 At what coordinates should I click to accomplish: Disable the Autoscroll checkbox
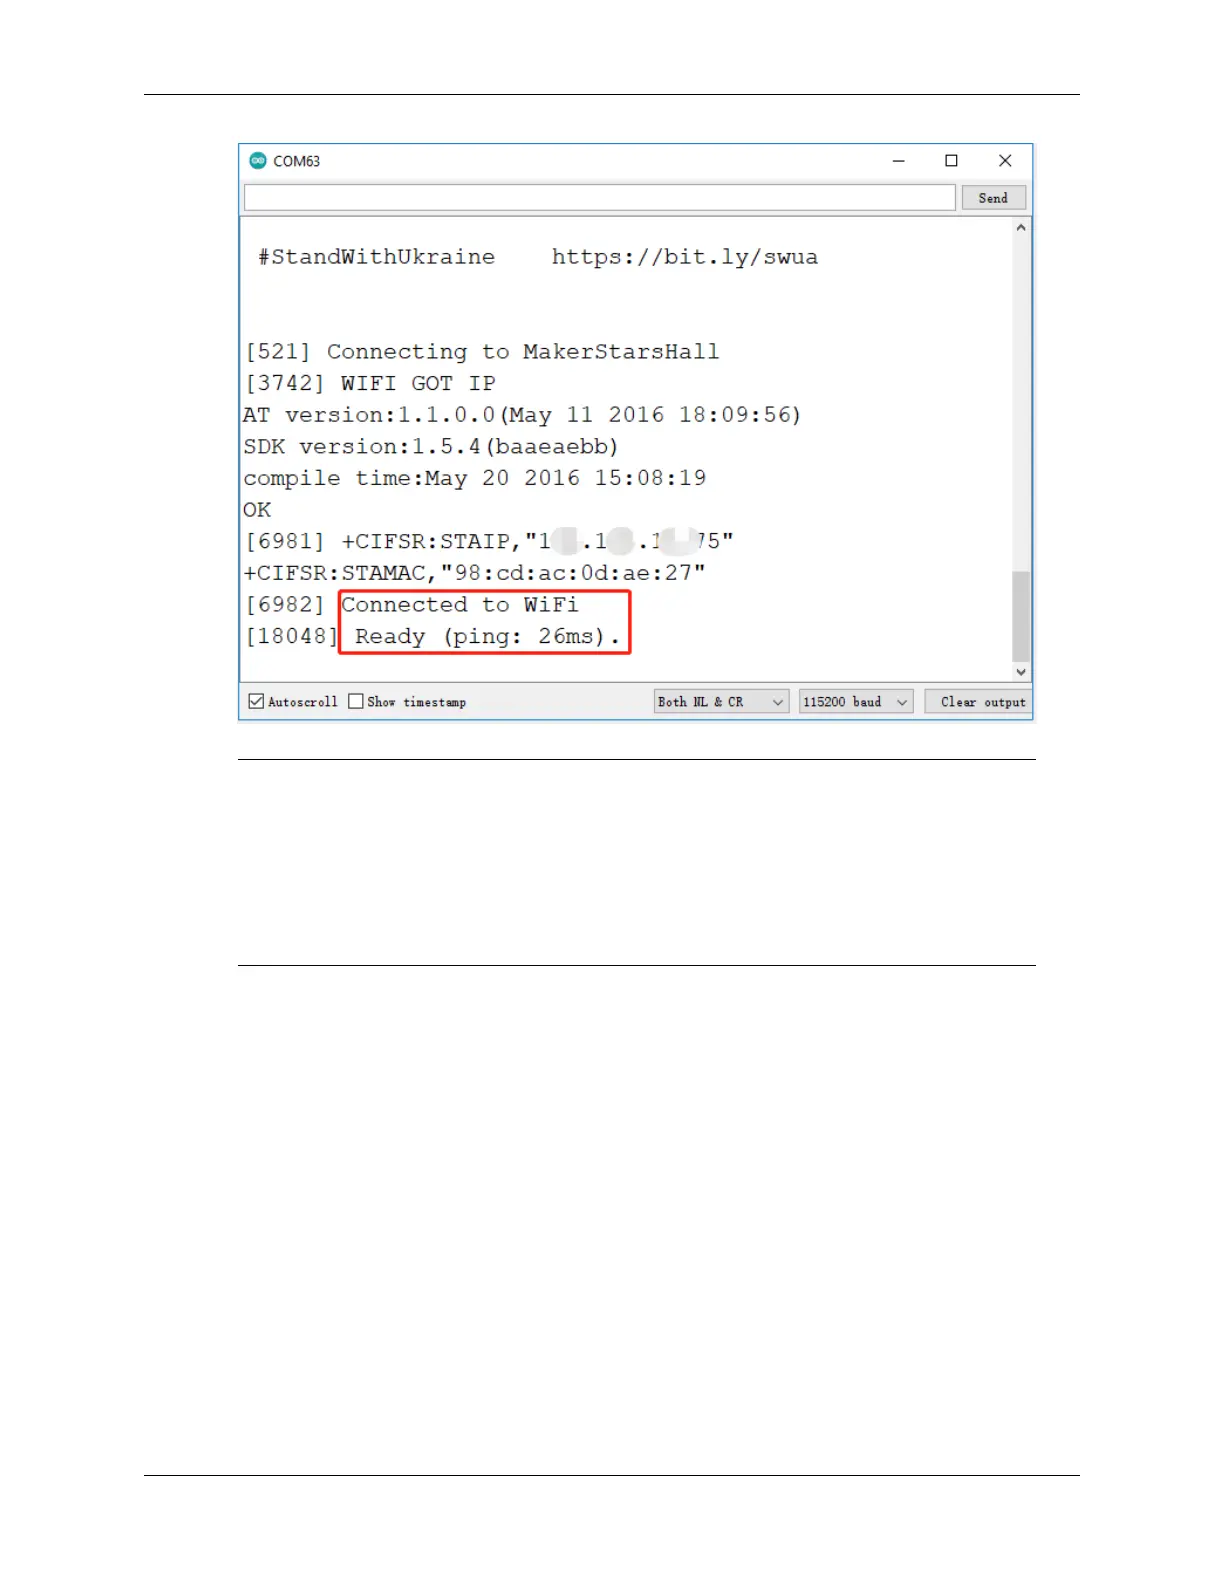tap(256, 701)
